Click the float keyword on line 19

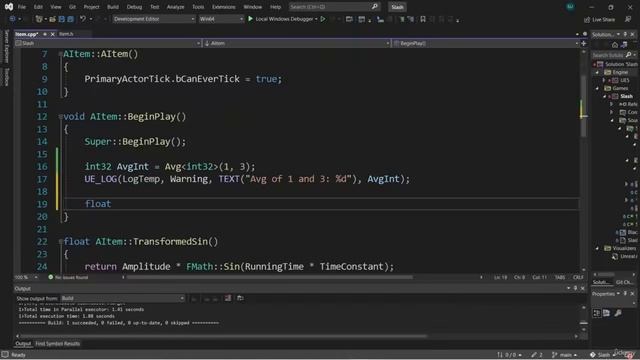[x=98, y=204]
